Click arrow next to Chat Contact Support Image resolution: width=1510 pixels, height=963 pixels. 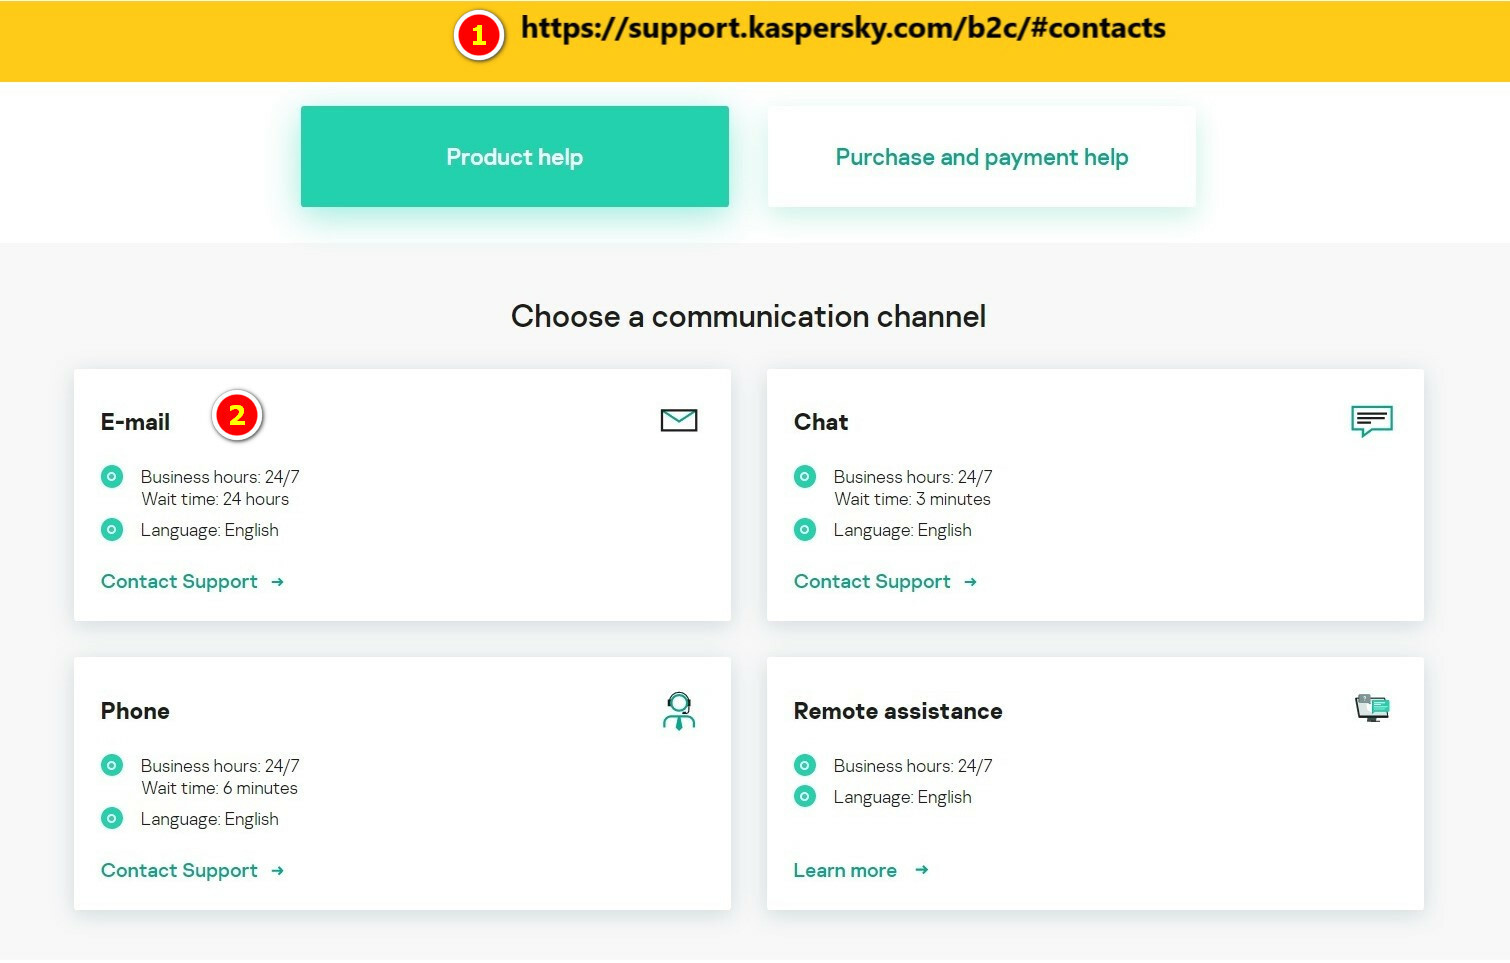(971, 582)
